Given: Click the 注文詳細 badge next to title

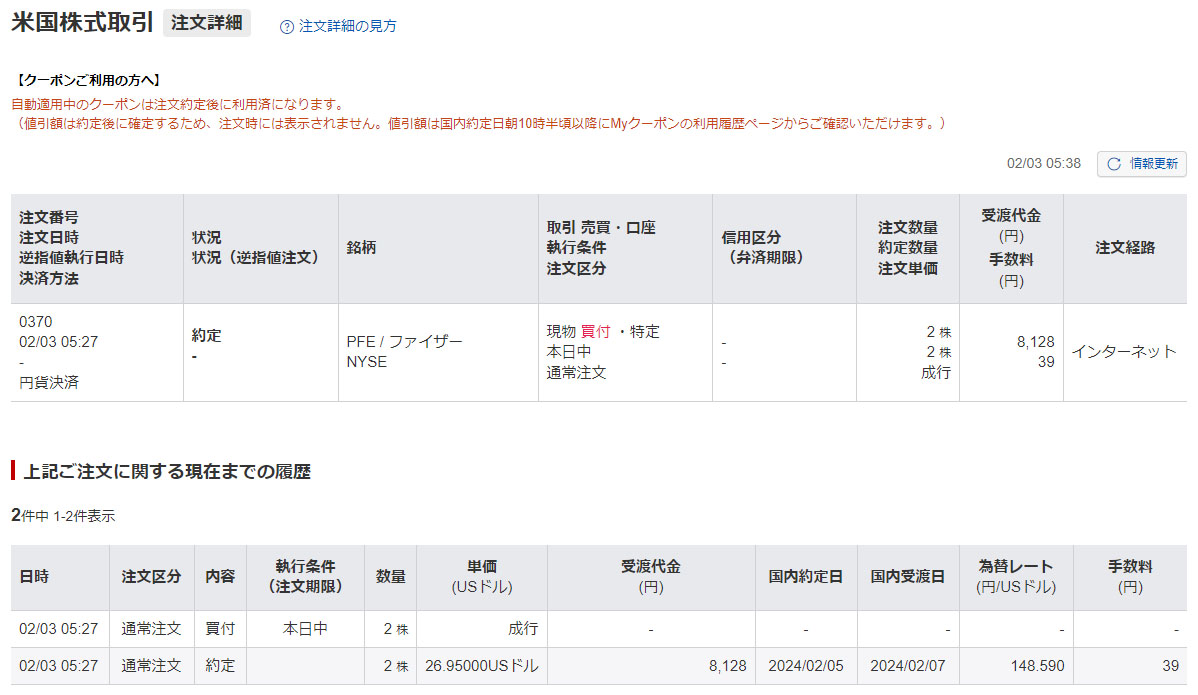Looking at the screenshot, I should [207, 23].
